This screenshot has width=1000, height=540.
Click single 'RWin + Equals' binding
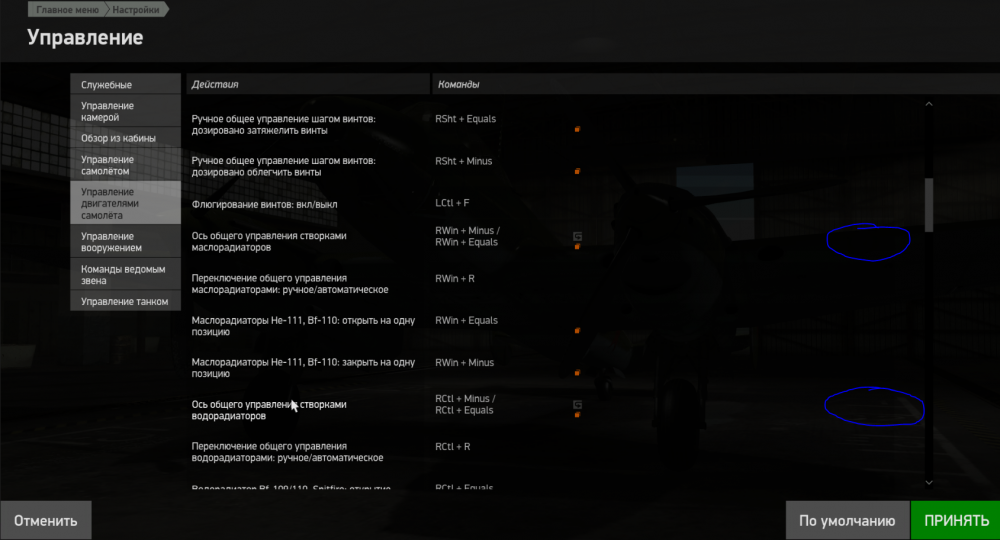tap(466, 321)
